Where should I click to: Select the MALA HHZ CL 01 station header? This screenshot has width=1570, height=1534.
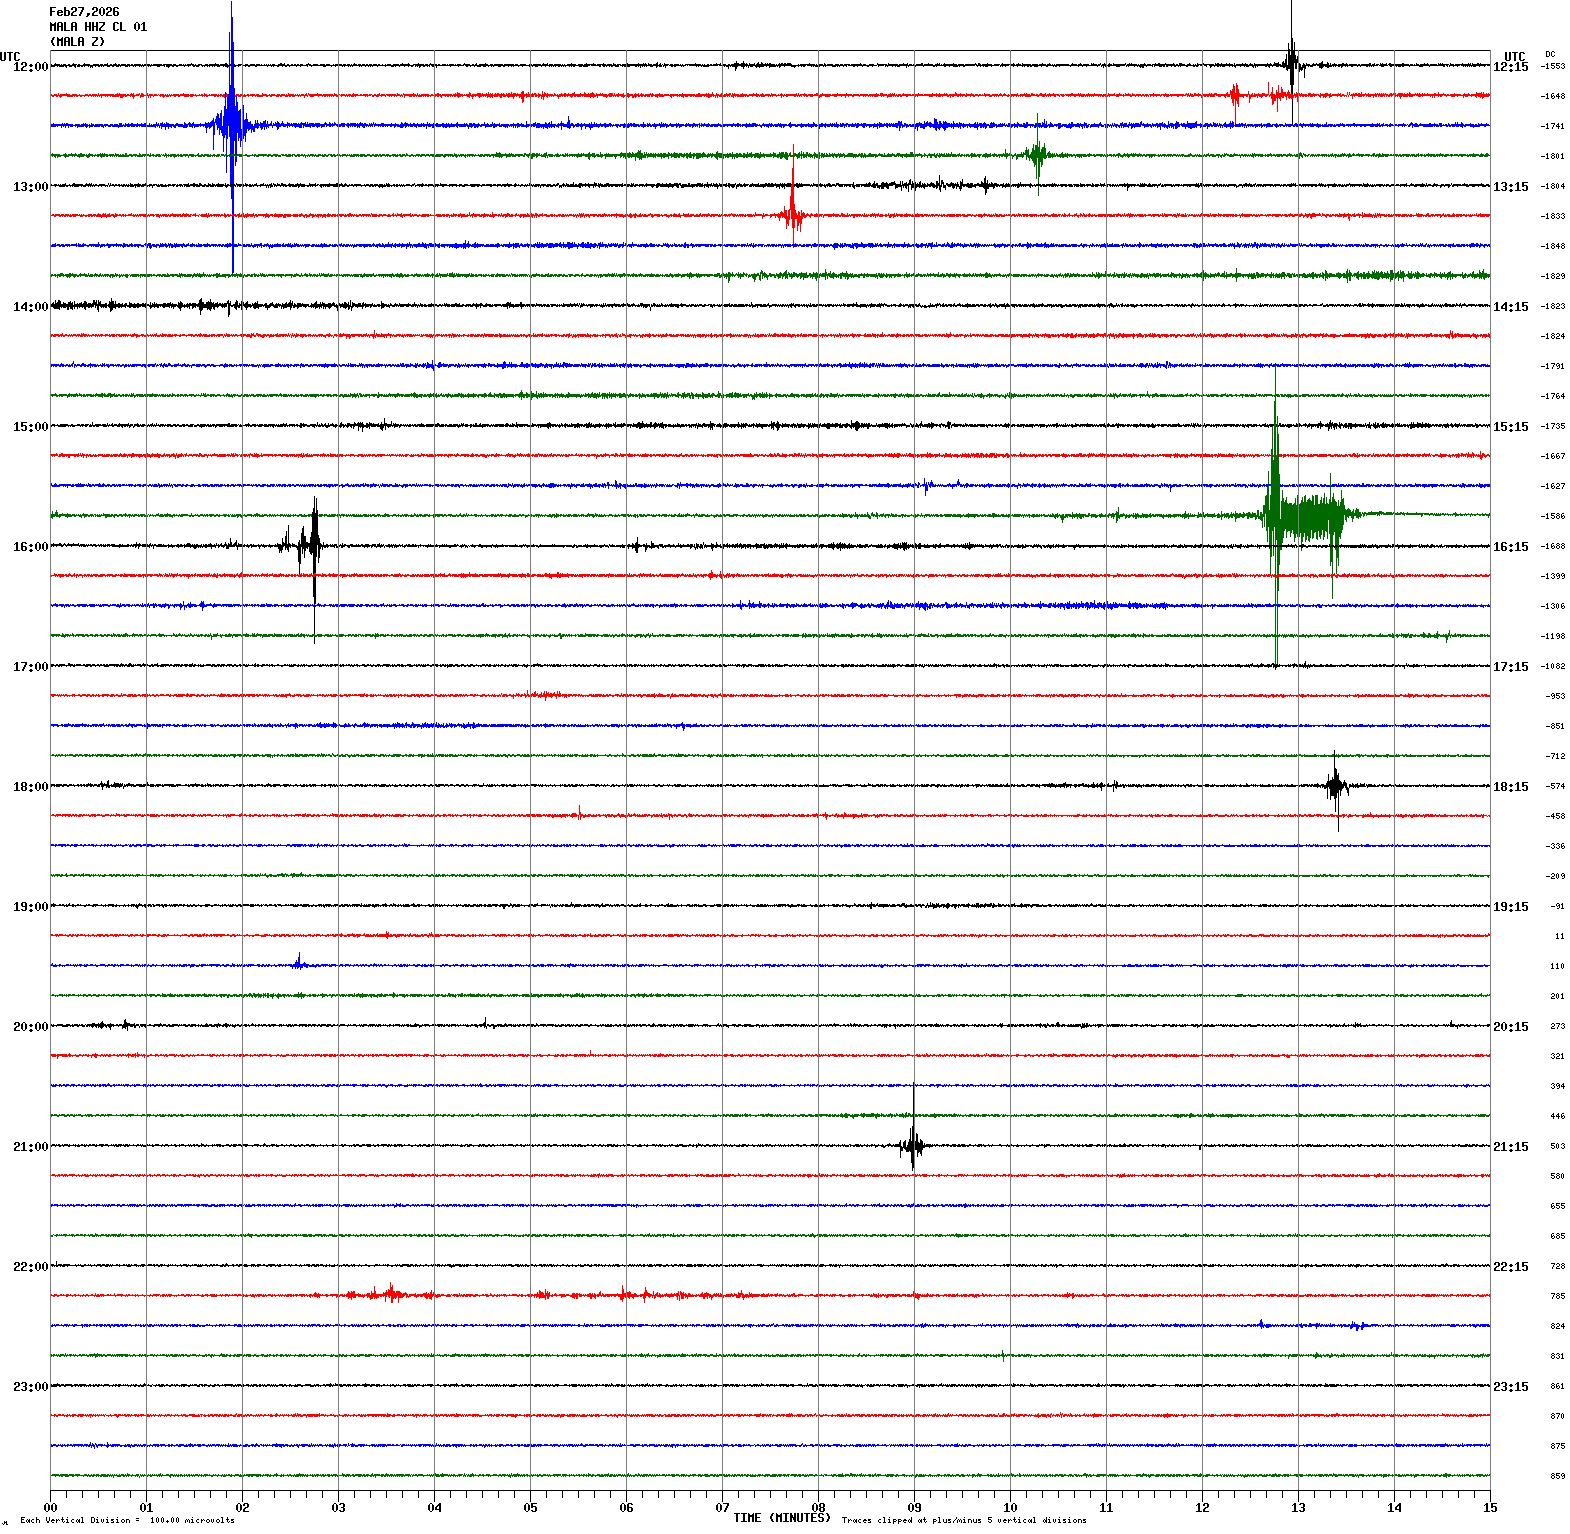click(x=98, y=27)
